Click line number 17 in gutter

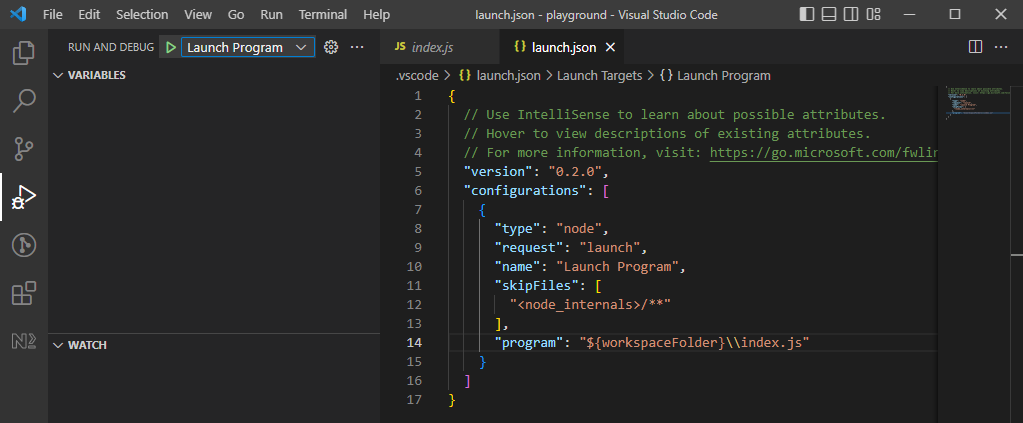click(x=414, y=399)
